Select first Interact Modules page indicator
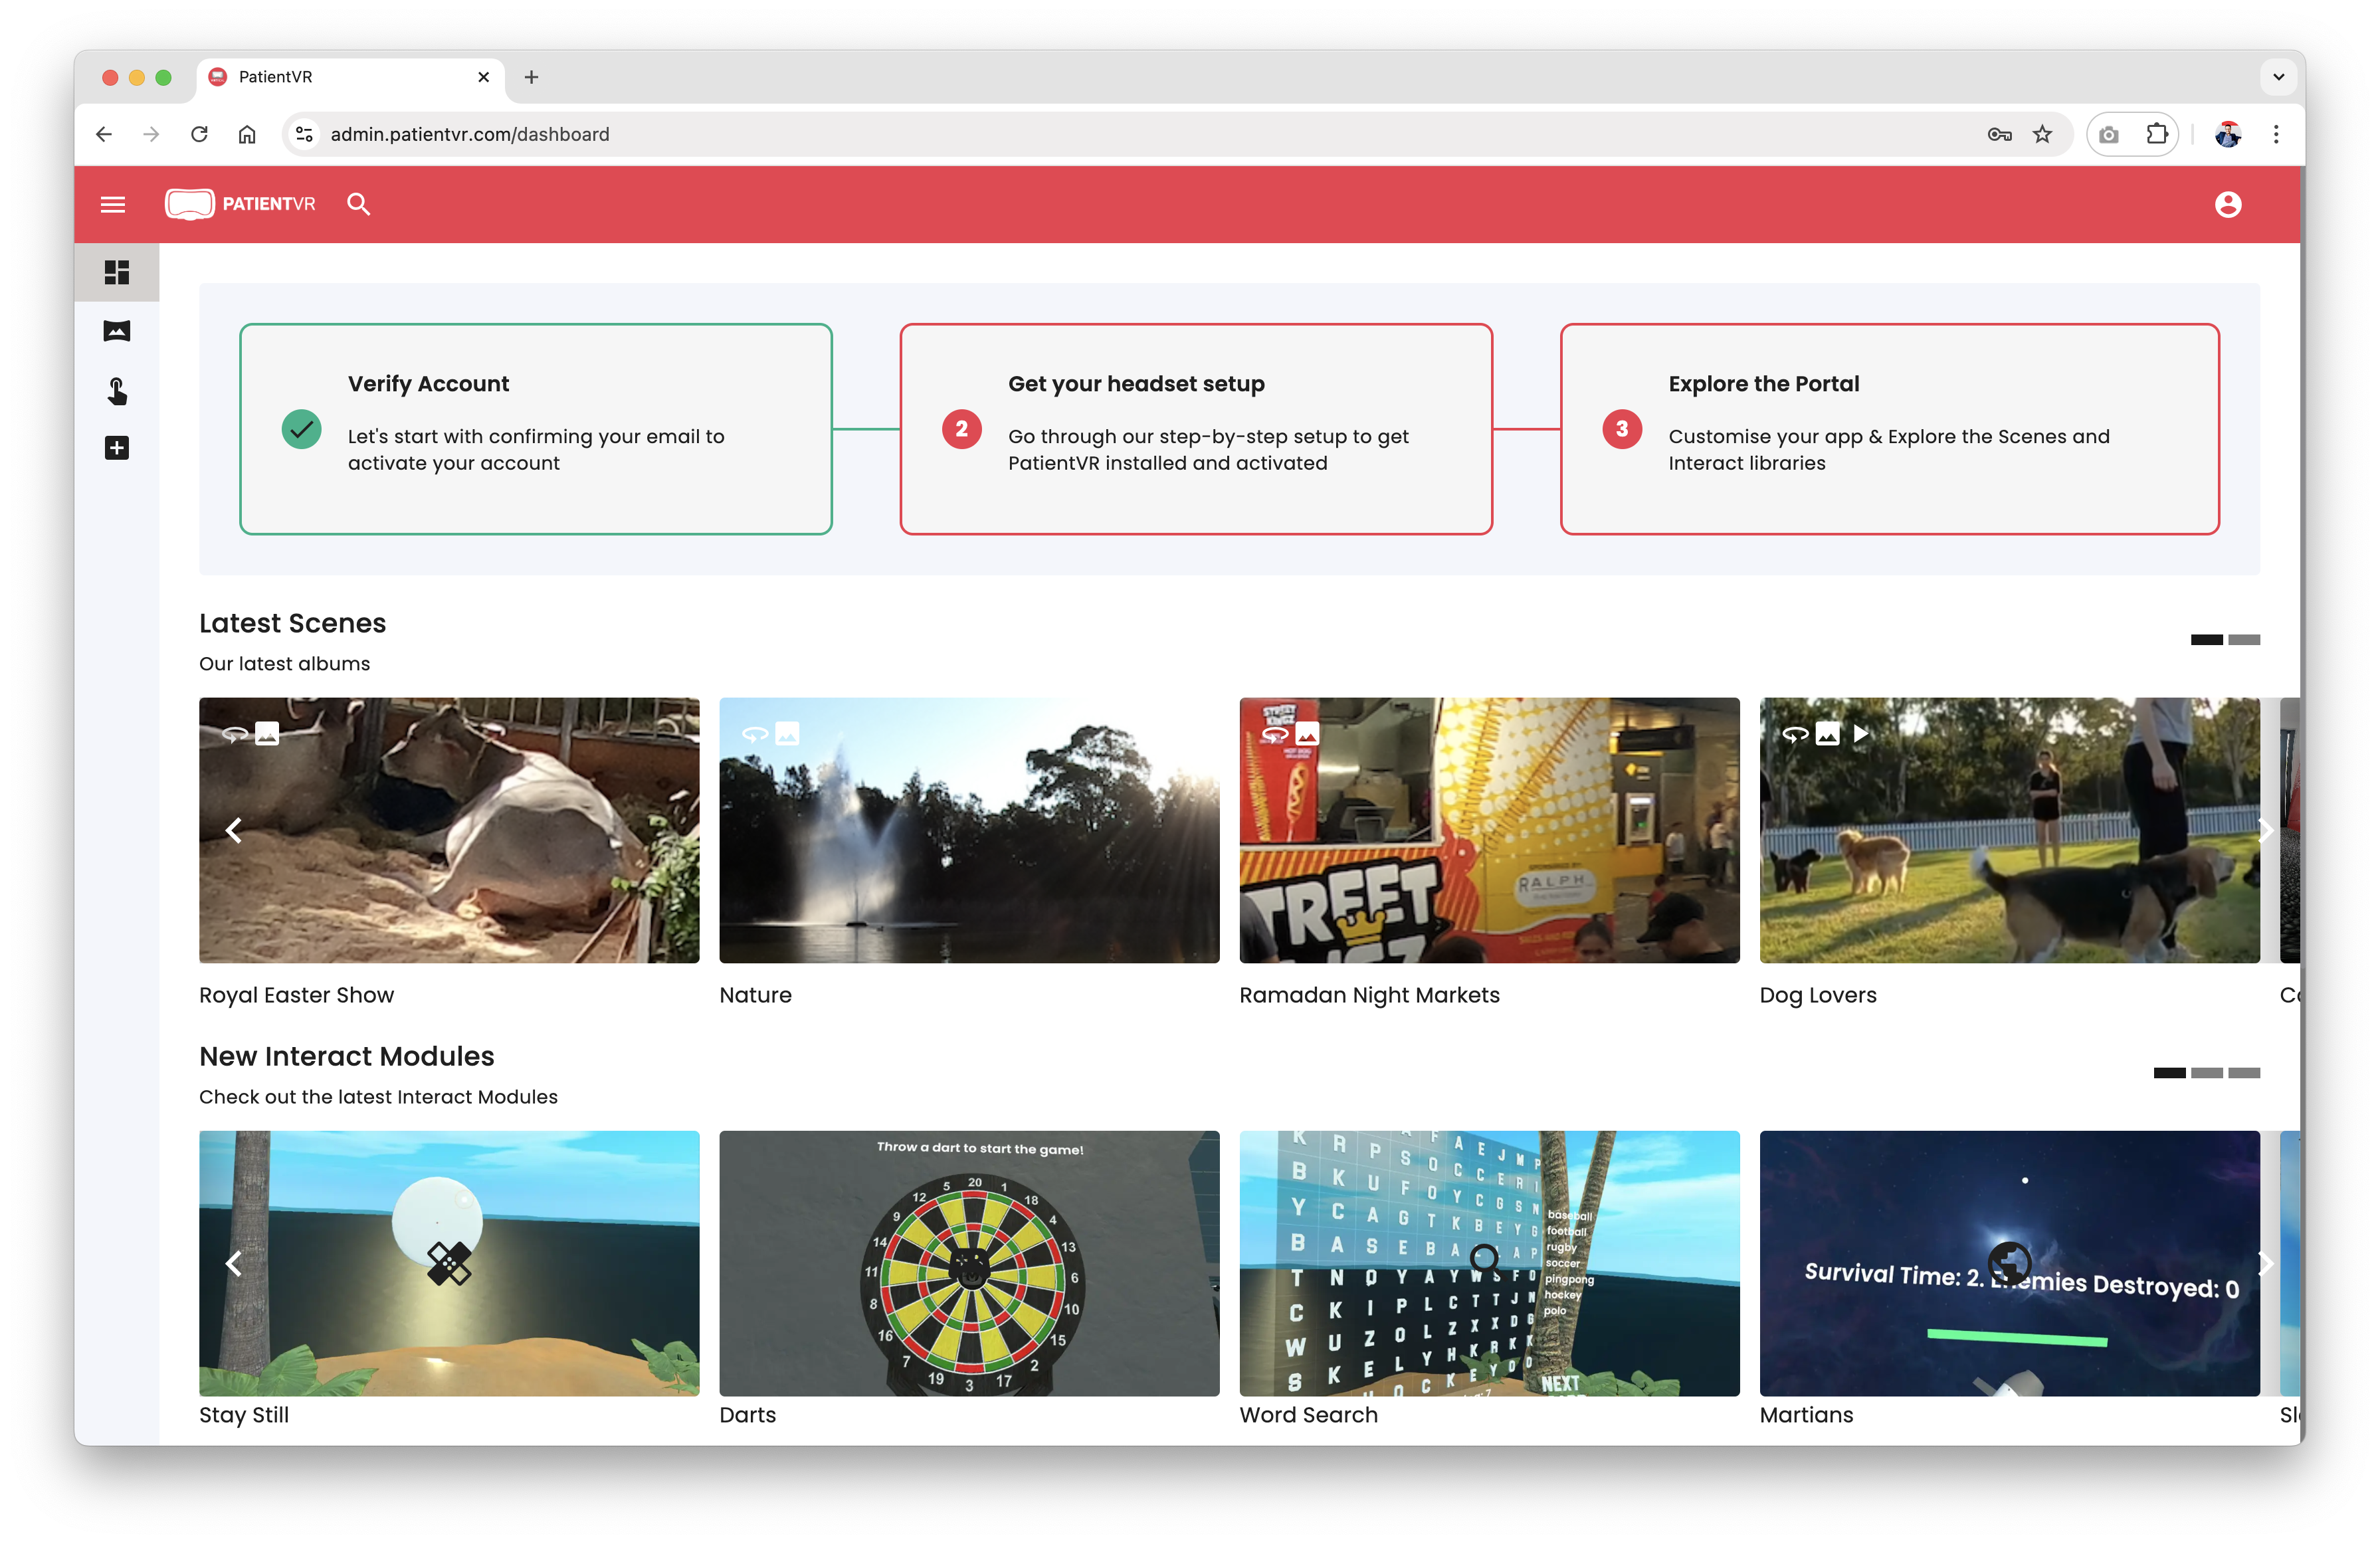This screenshot has height=1544, width=2380. 2169,1073
